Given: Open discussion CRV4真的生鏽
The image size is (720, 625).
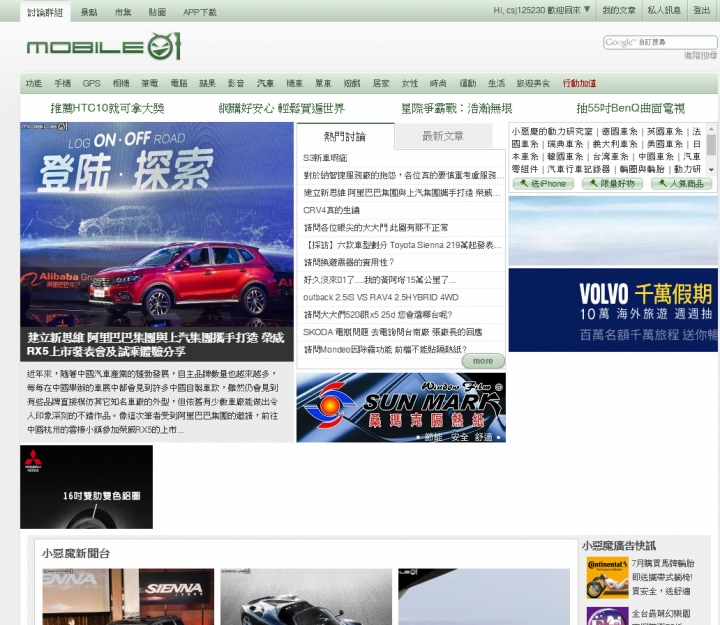Looking at the screenshot, I should 331,210.
